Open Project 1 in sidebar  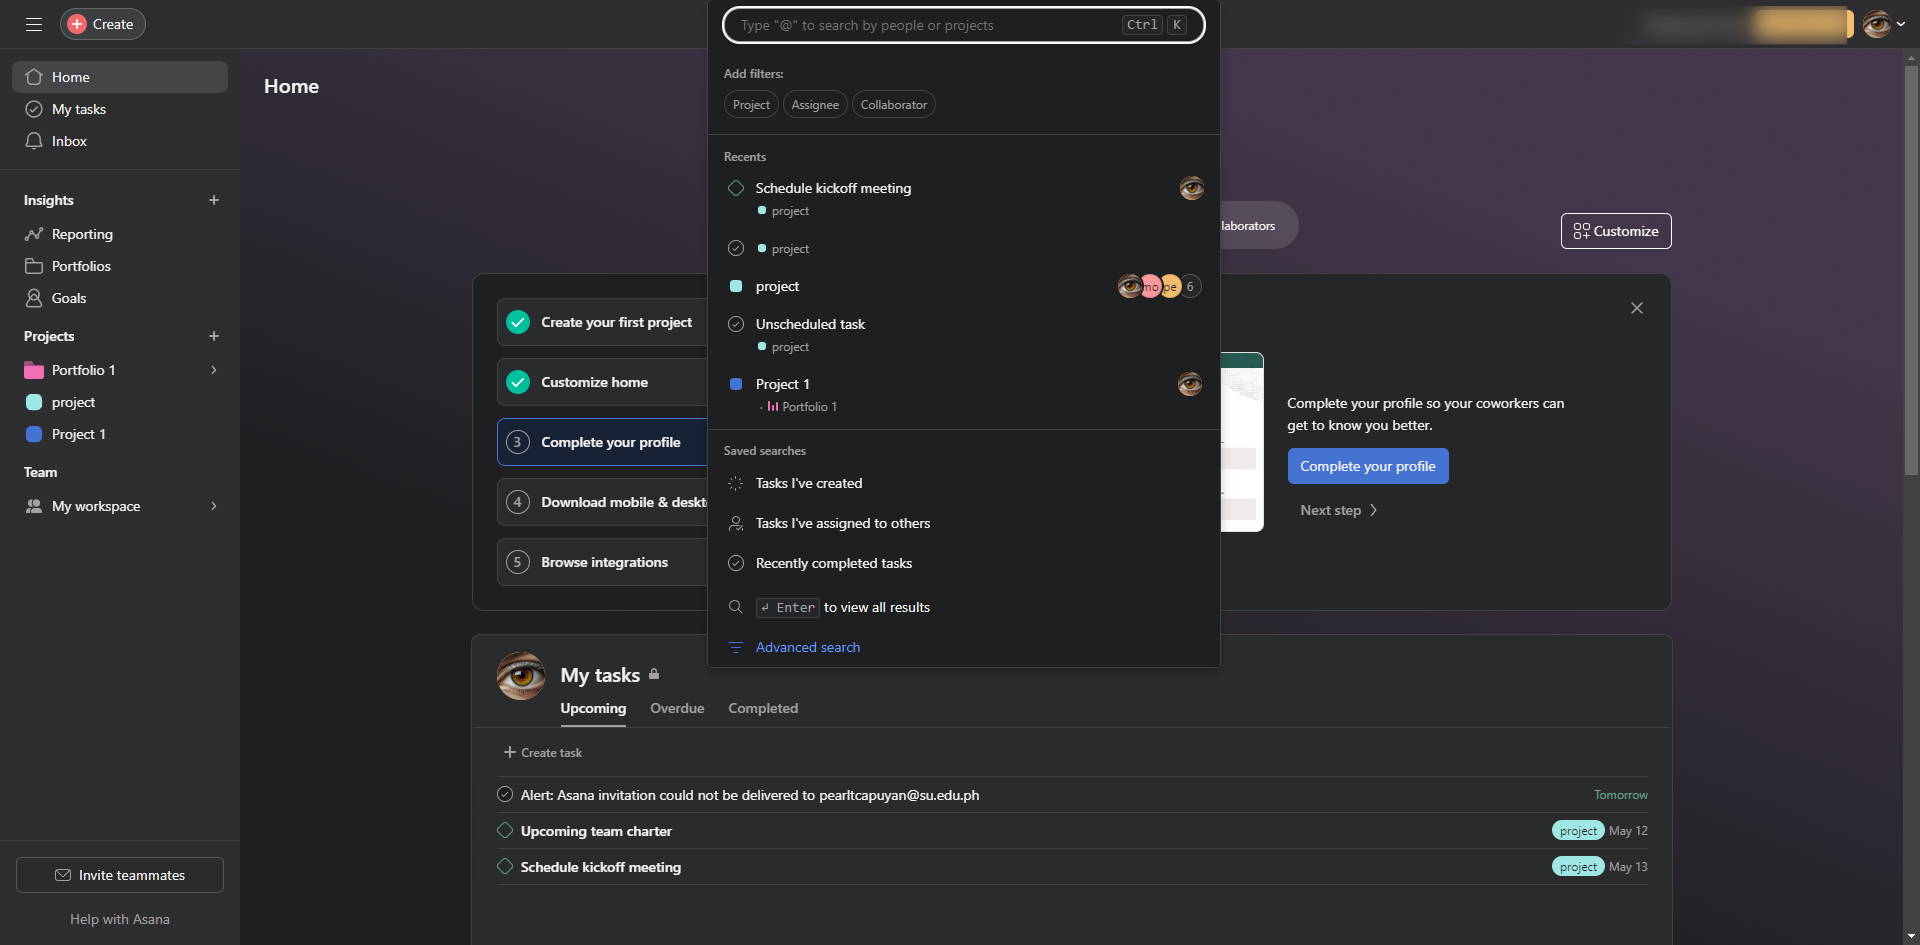pyautogui.click(x=120, y=434)
